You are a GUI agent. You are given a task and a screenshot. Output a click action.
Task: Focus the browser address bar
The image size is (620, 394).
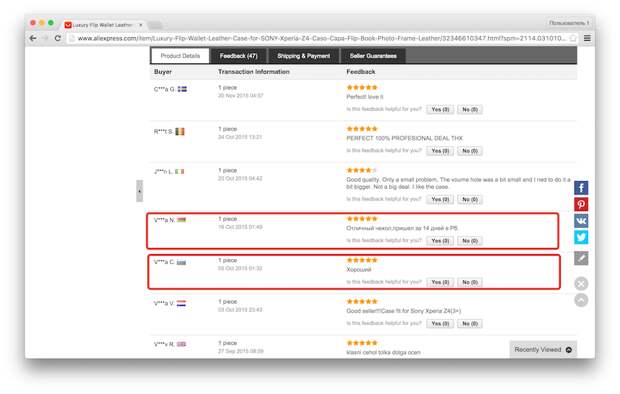coord(320,38)
